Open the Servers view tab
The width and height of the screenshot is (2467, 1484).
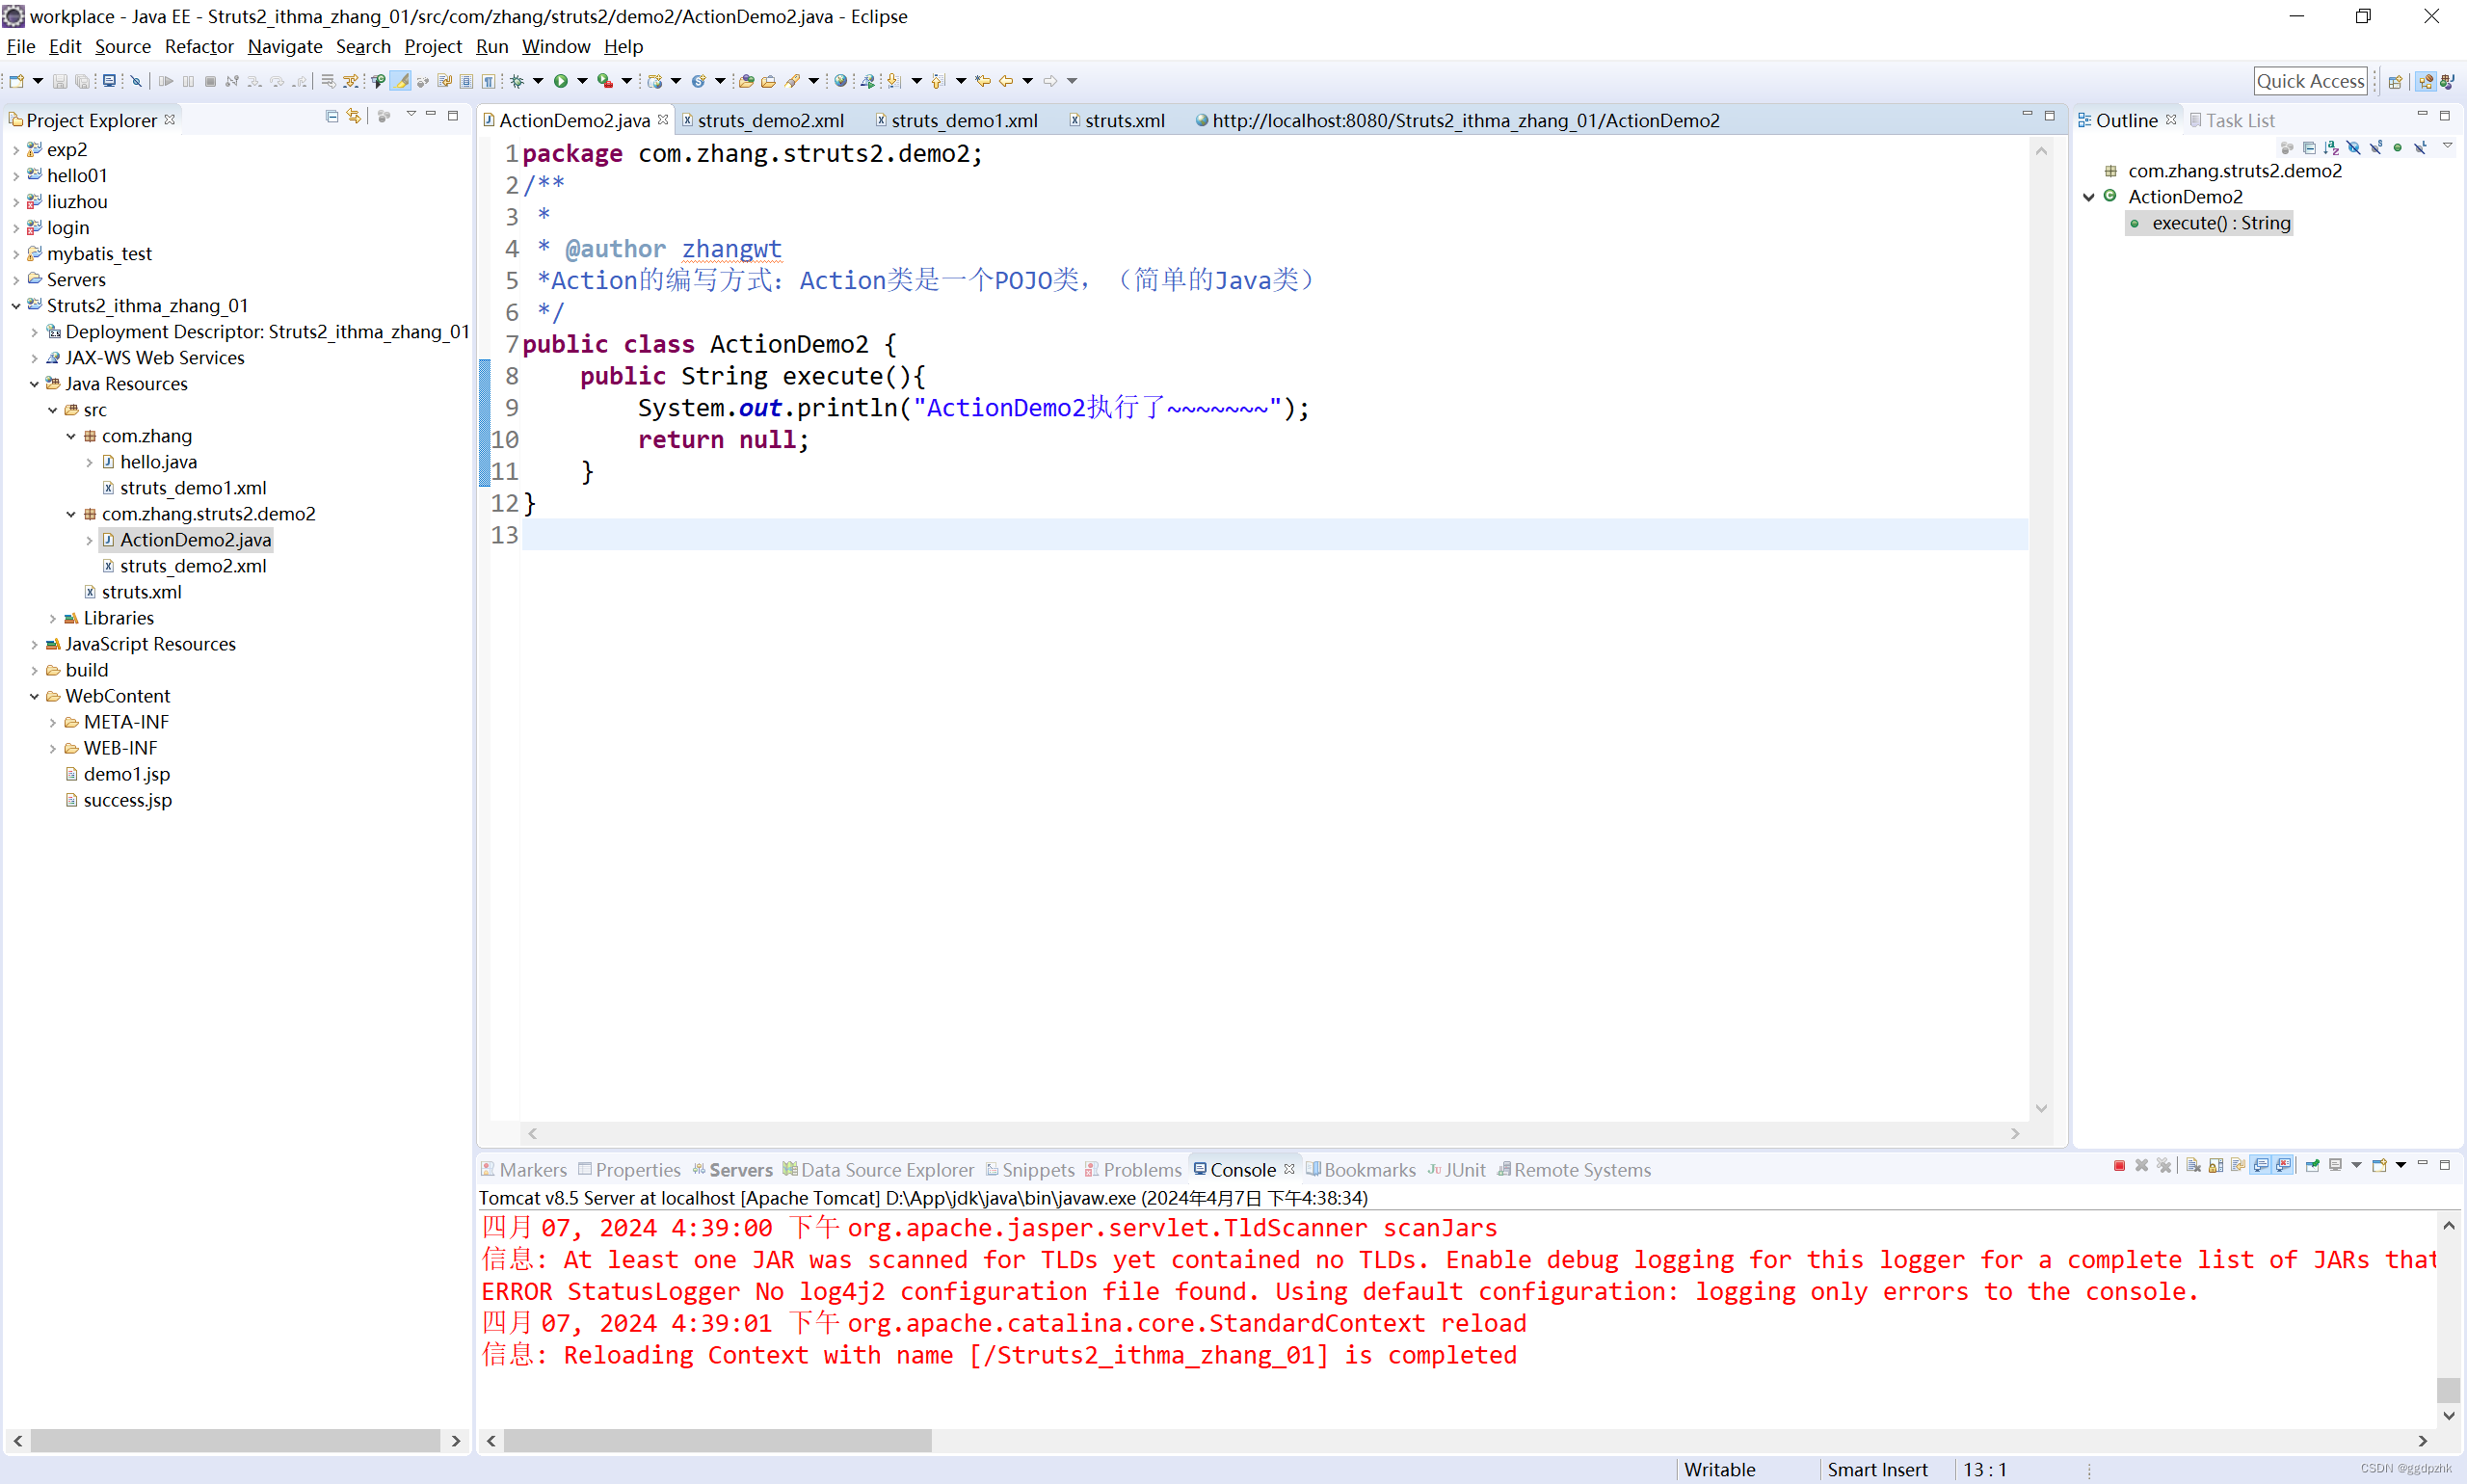(x=733, y=1170)
